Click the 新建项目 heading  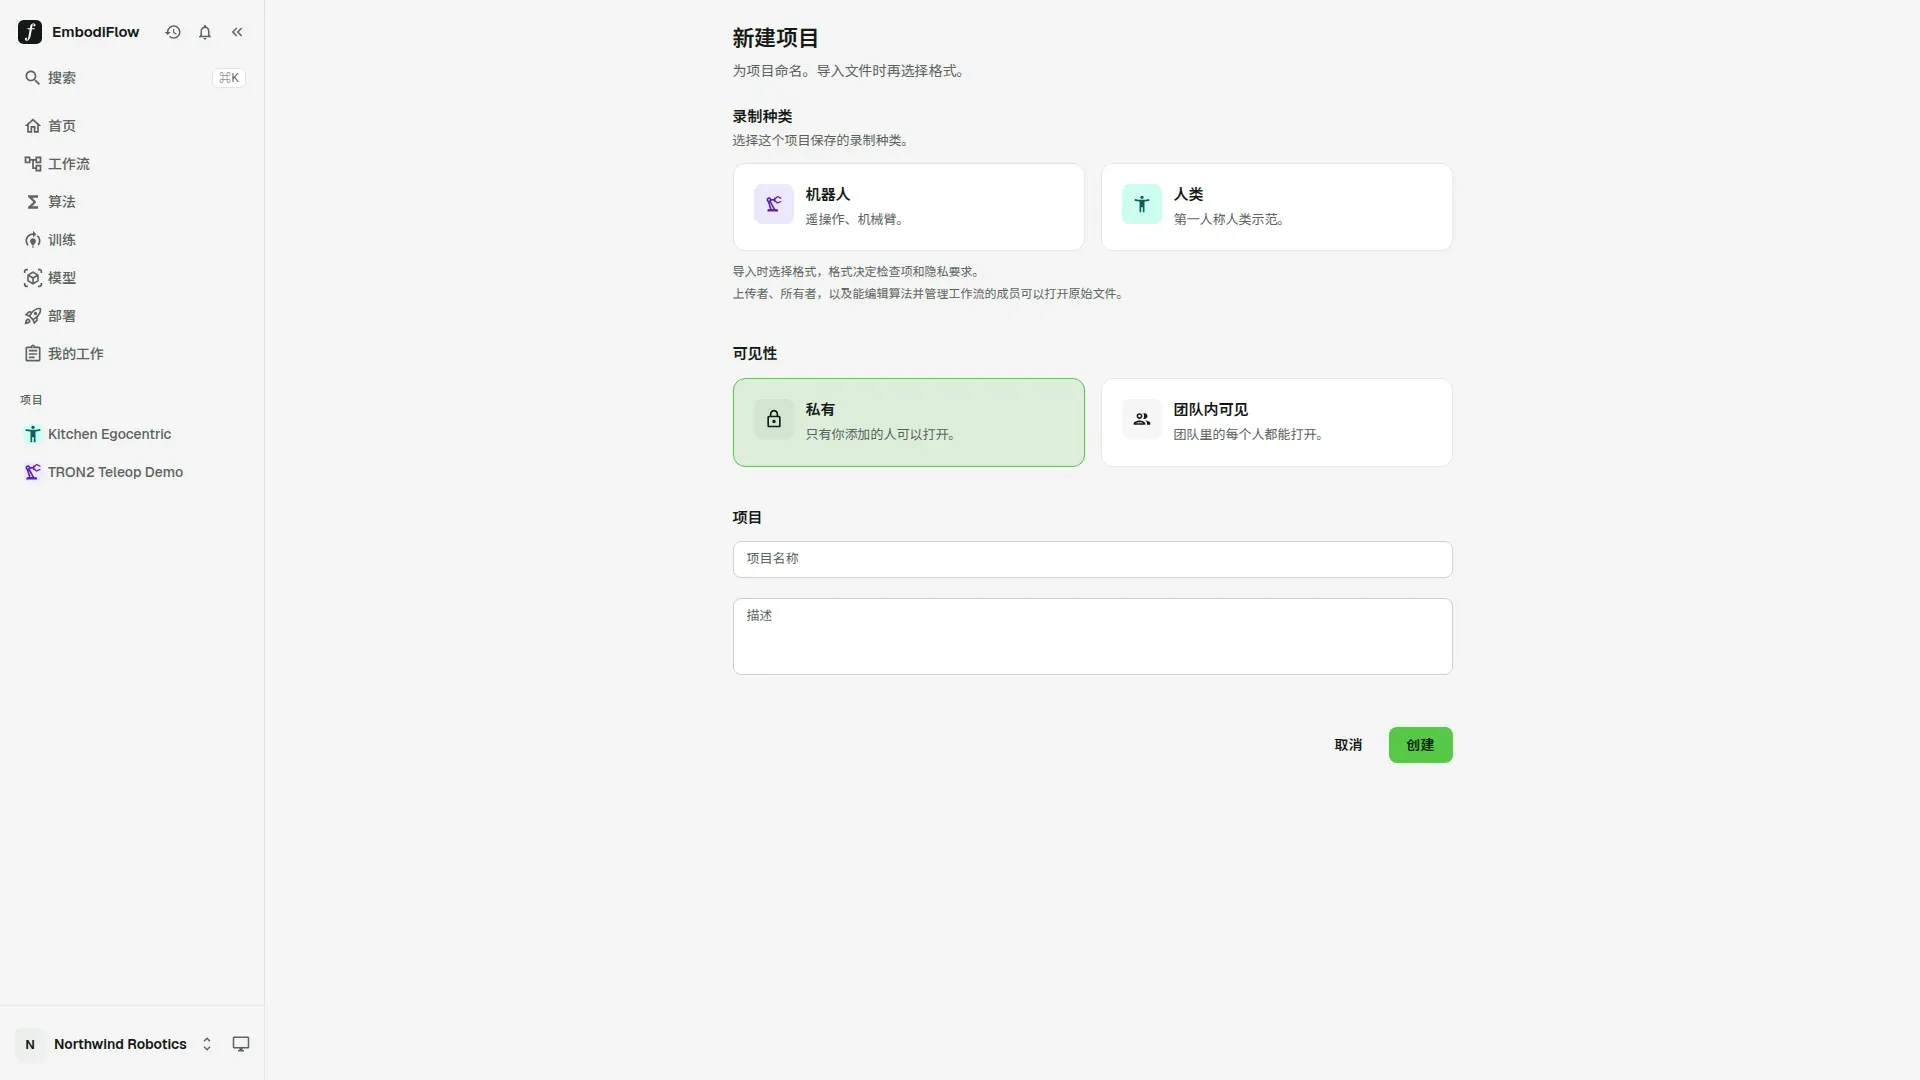(x=776, y=38)
